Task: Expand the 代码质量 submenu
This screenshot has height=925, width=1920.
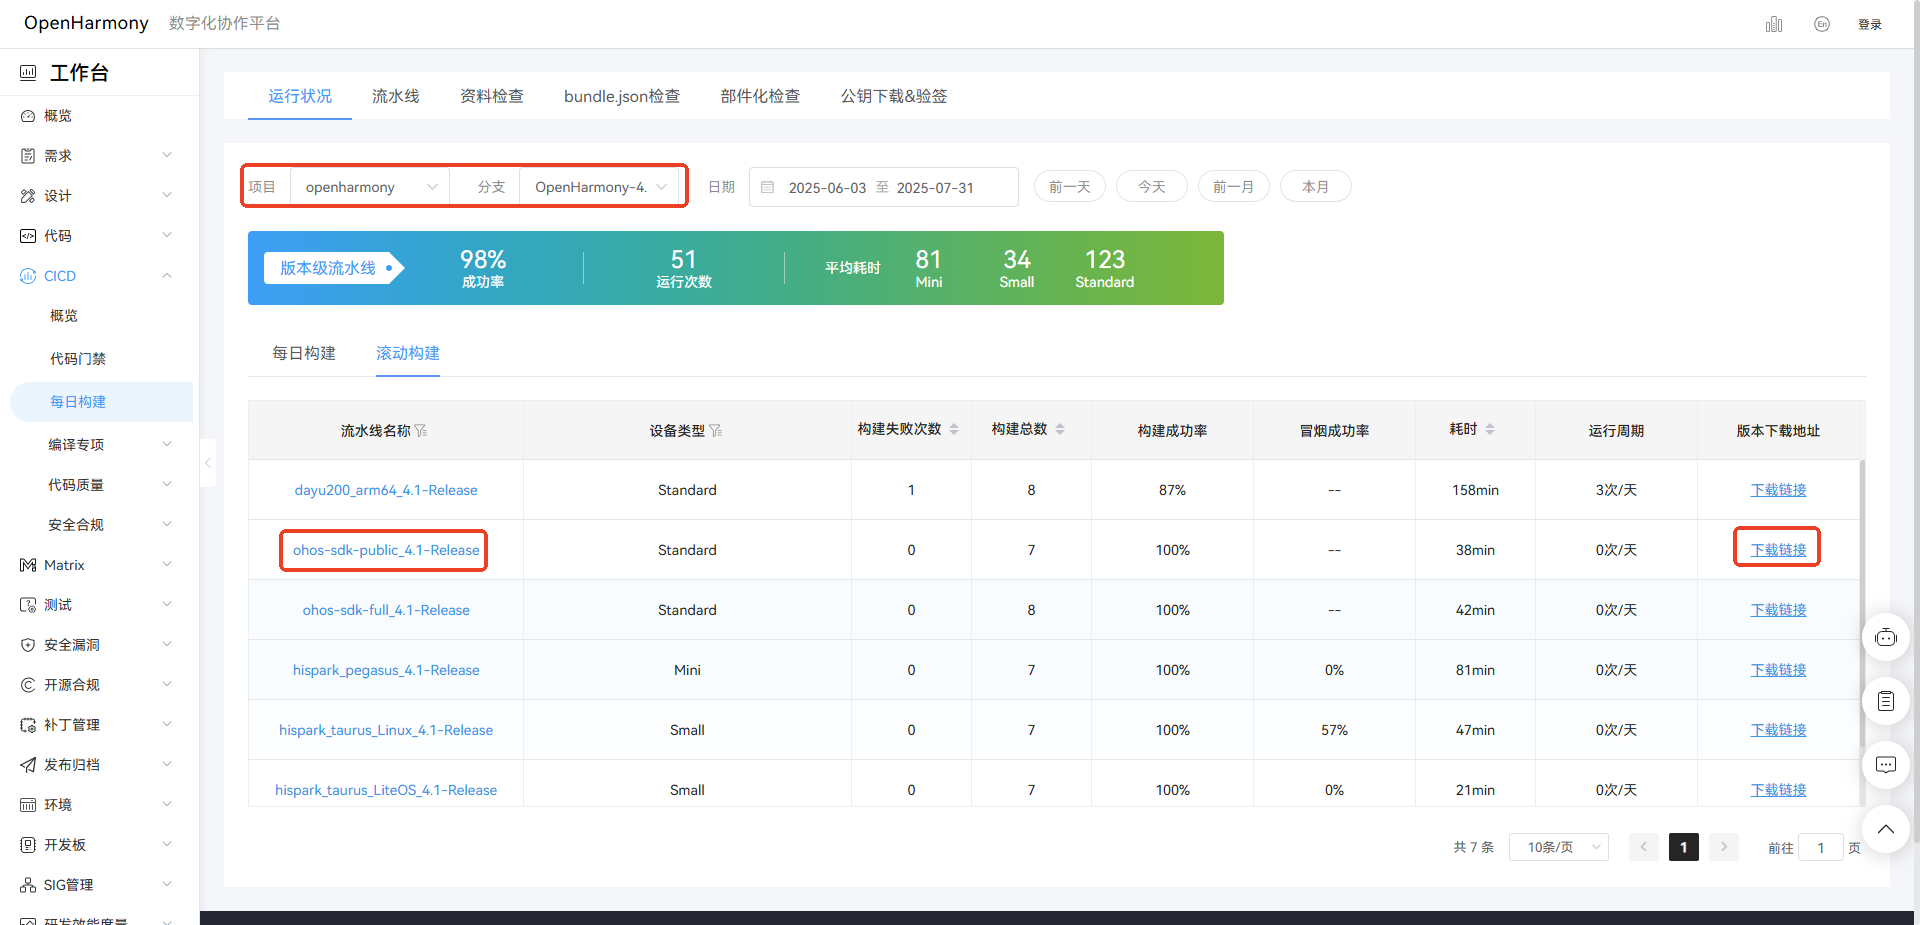Action: pyautogui.click(x=167, y=484)
